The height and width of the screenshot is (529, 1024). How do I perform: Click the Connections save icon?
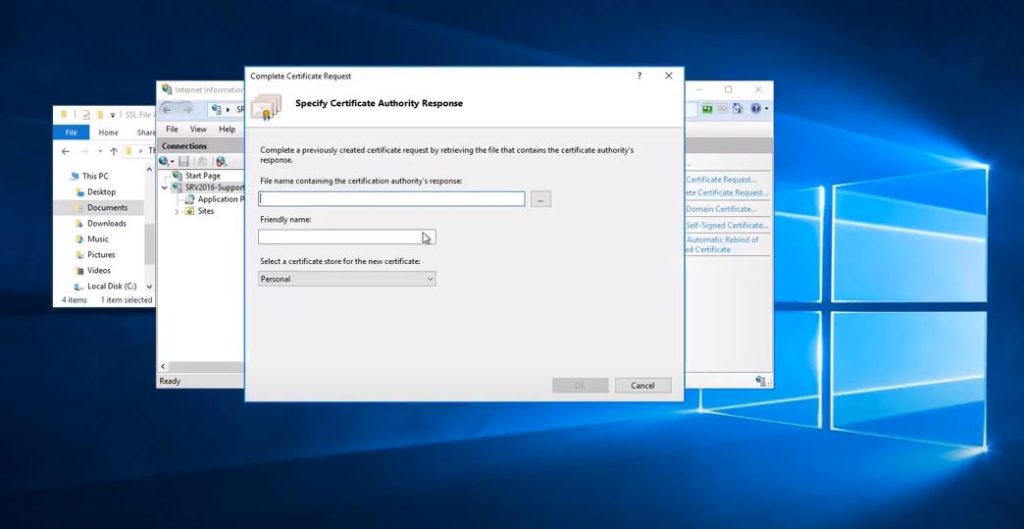point(184,161)
